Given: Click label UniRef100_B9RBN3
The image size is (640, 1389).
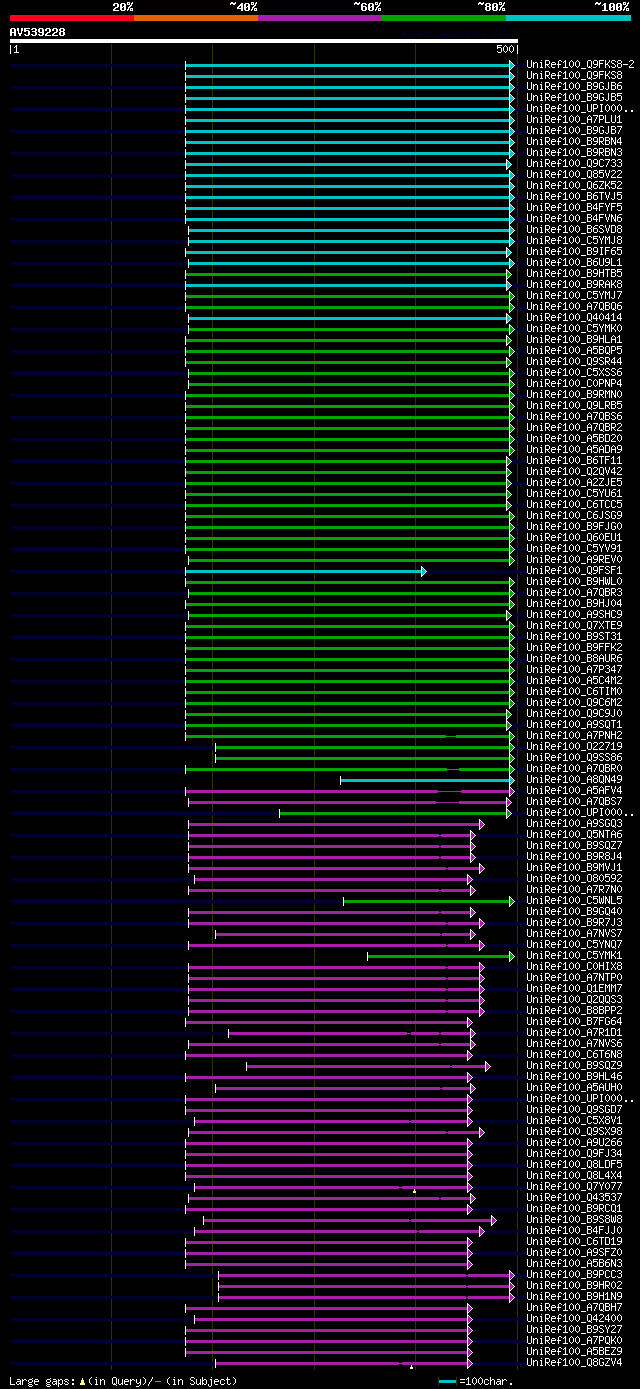Looking at the screenshot, I should (574, 153).
